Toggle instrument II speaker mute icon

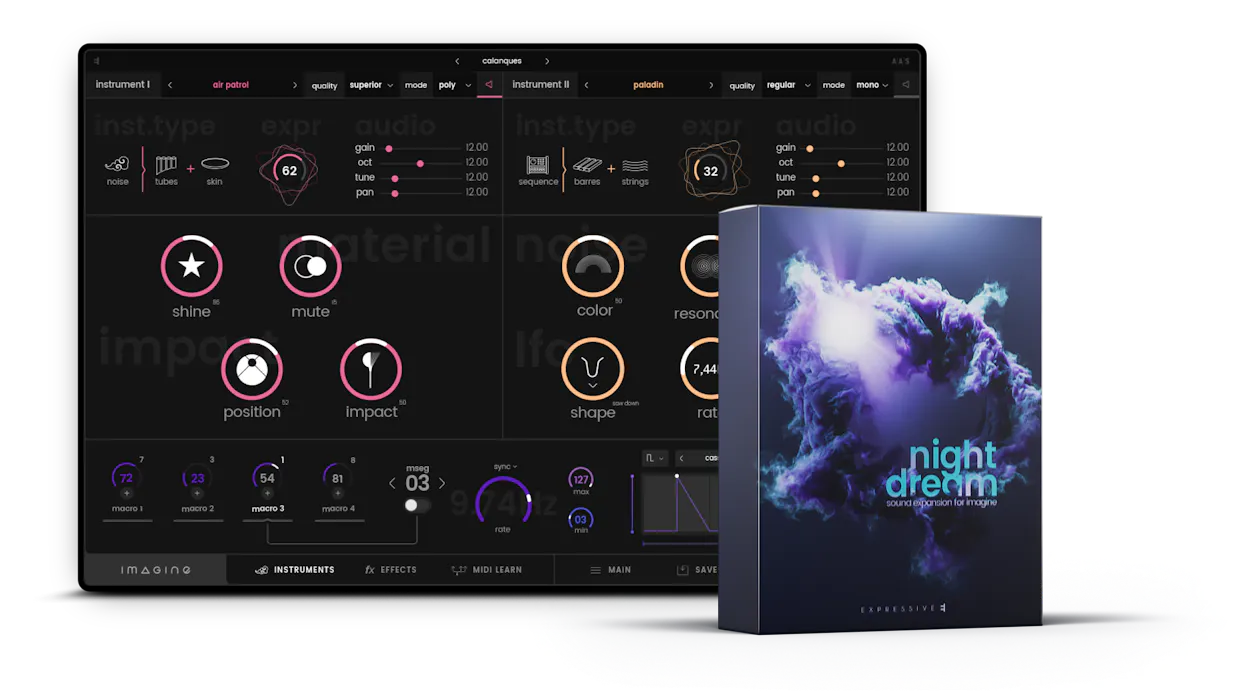coord(905,85)
